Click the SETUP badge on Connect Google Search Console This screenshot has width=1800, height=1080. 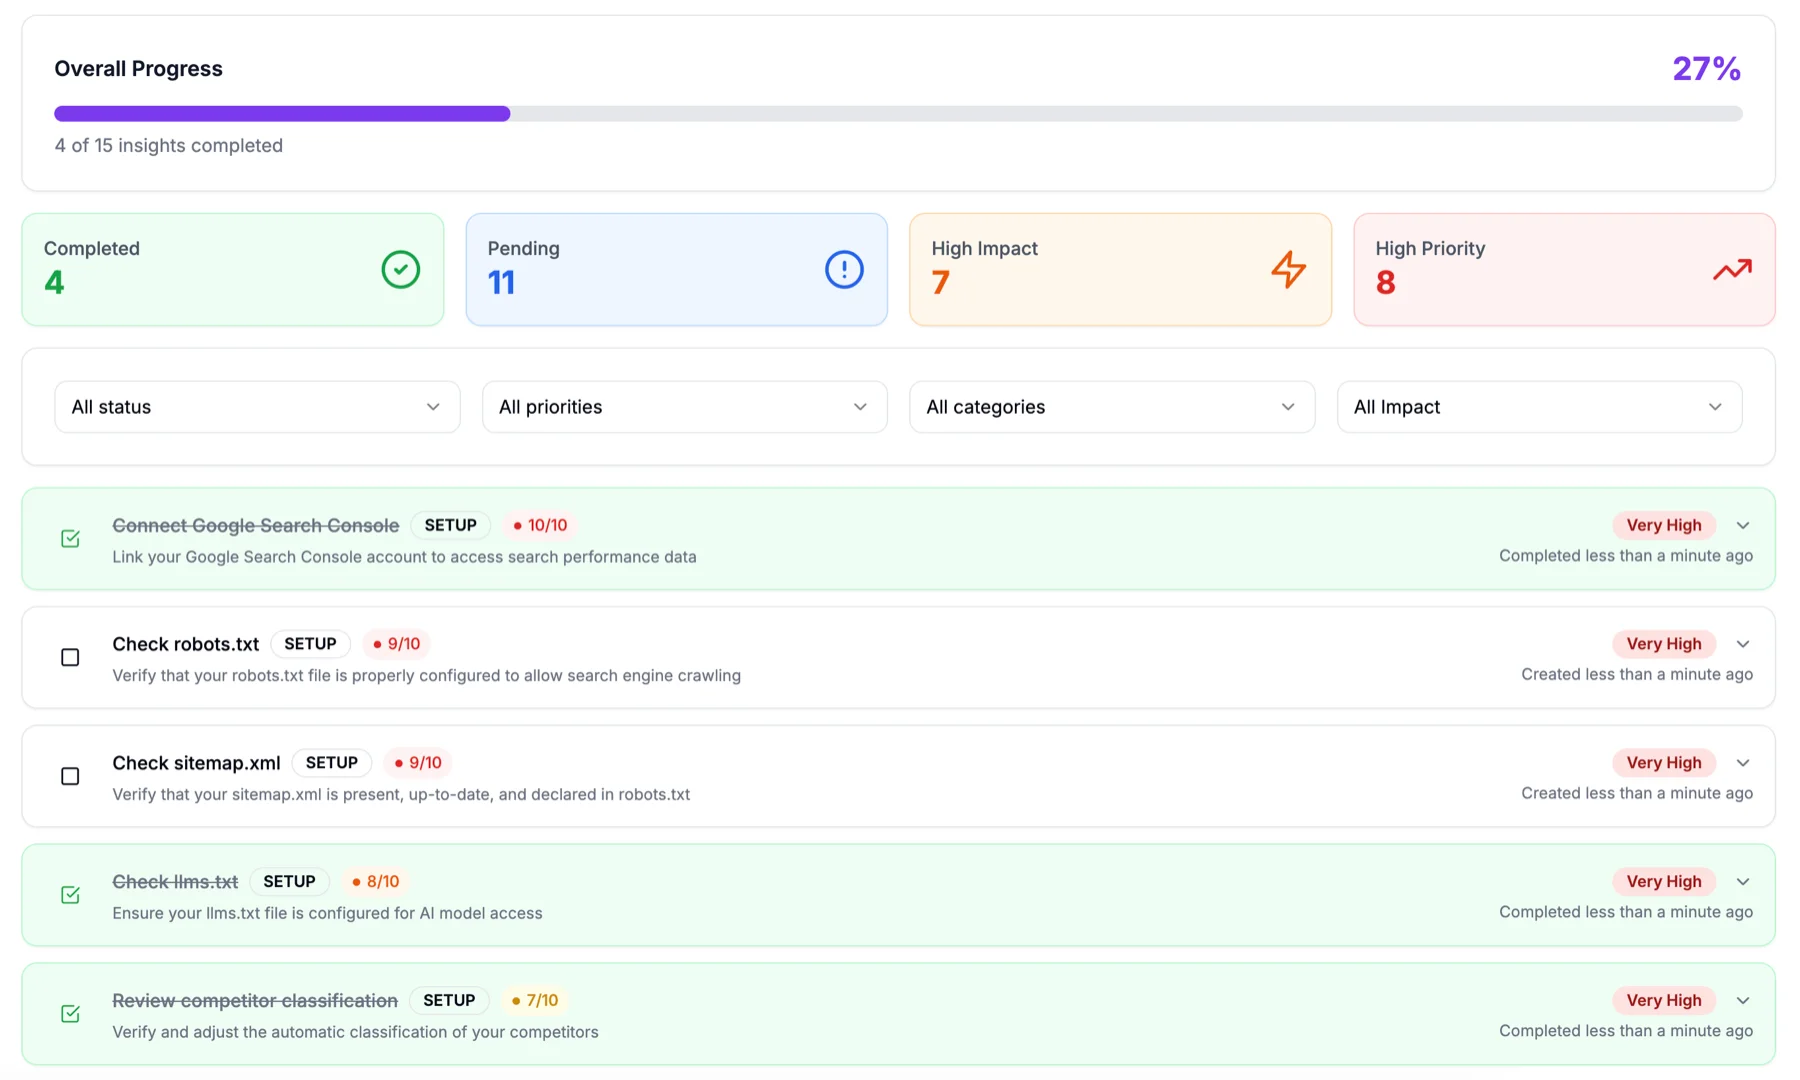click(x=450, y=524)
